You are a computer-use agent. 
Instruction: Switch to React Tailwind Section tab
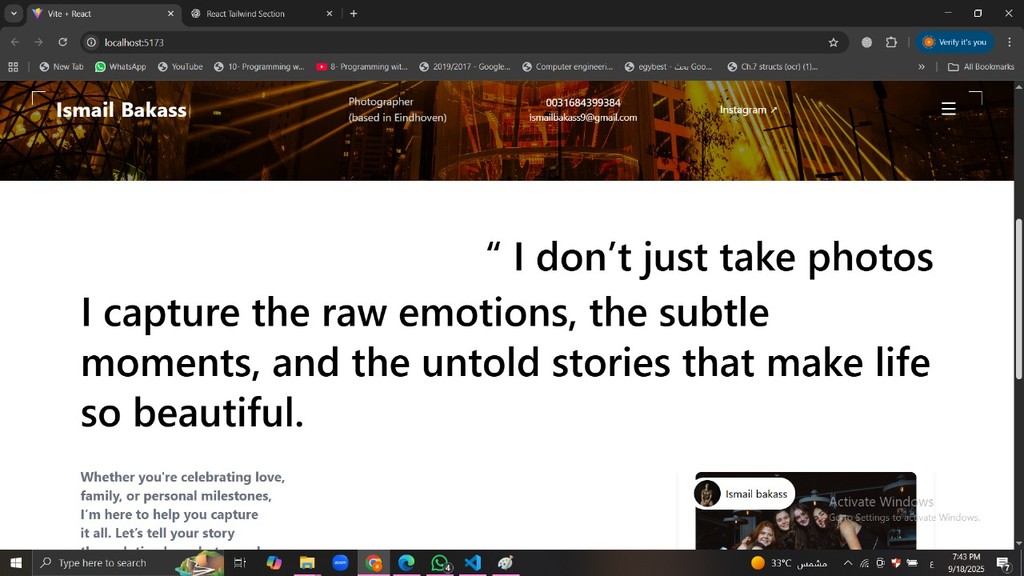pyautogui.click(x=261, y=14)
